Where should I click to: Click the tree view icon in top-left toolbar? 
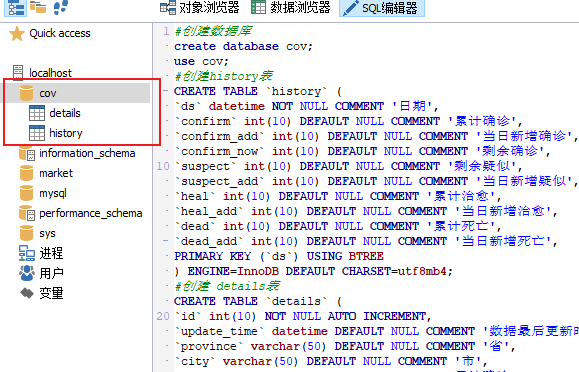click(16, 7)
